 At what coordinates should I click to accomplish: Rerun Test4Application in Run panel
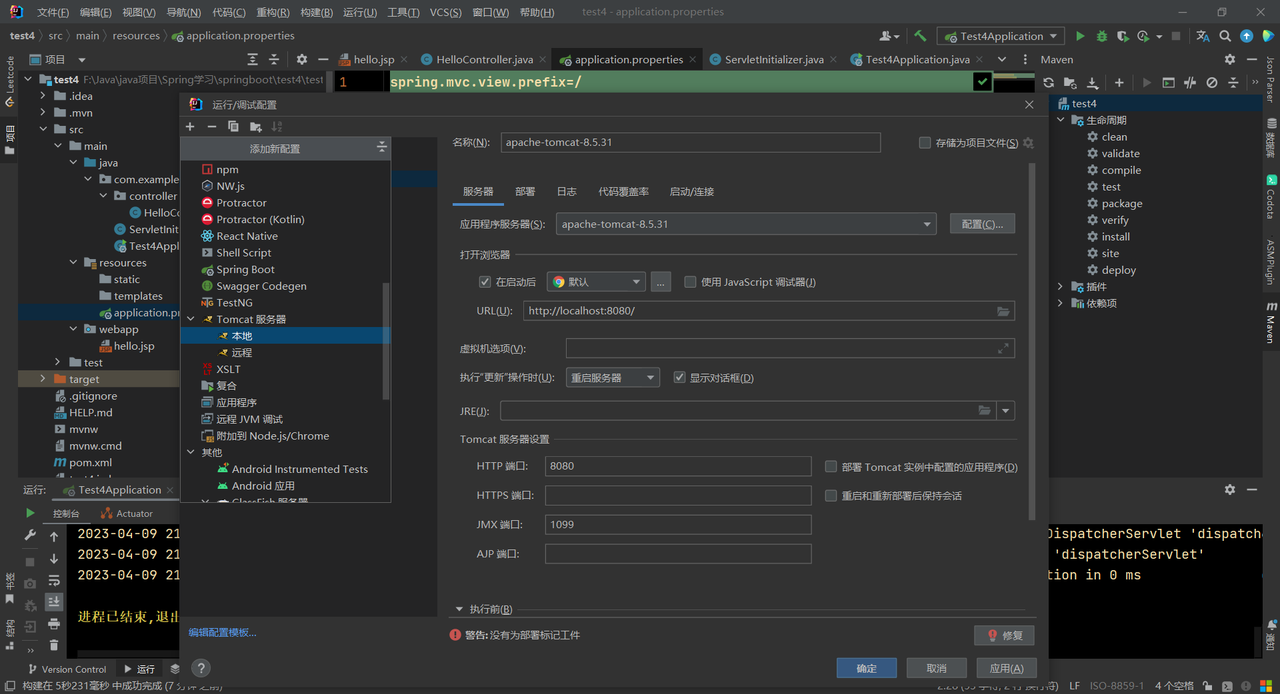(30, 513)
